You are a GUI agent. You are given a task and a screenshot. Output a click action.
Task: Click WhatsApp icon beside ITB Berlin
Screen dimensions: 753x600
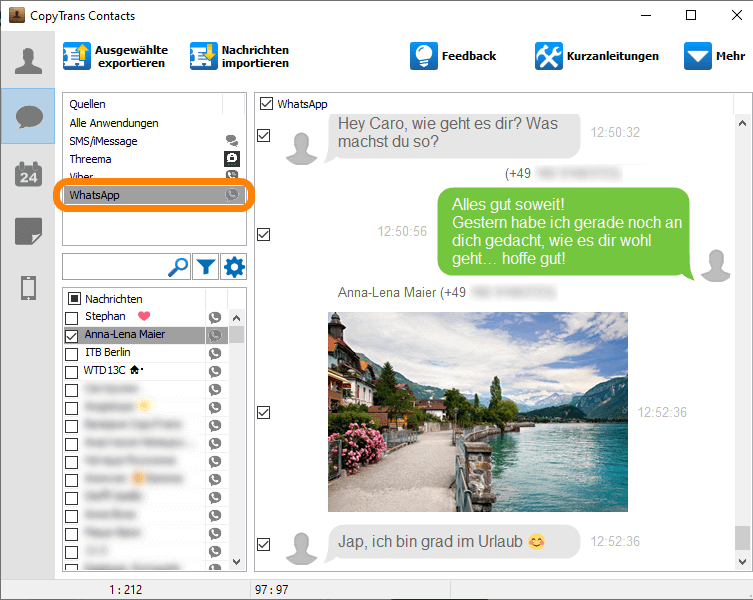coord(215,354)
